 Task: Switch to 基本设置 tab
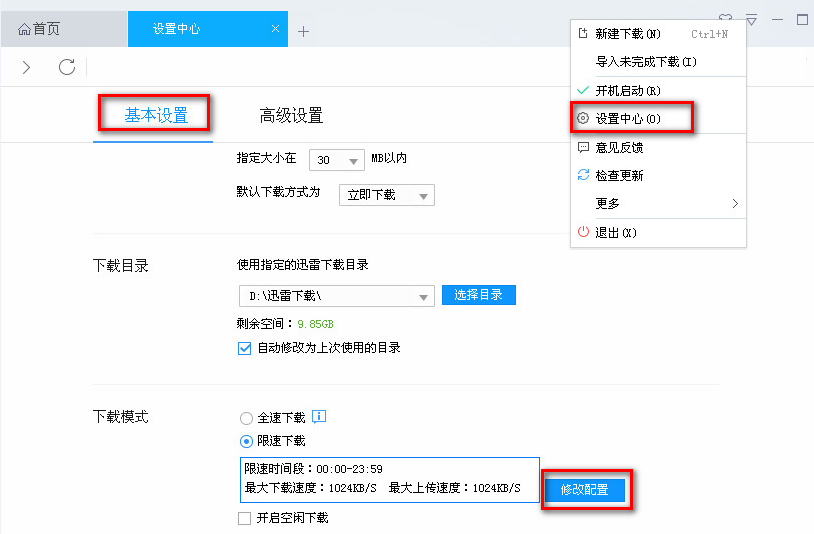[156, 115]
